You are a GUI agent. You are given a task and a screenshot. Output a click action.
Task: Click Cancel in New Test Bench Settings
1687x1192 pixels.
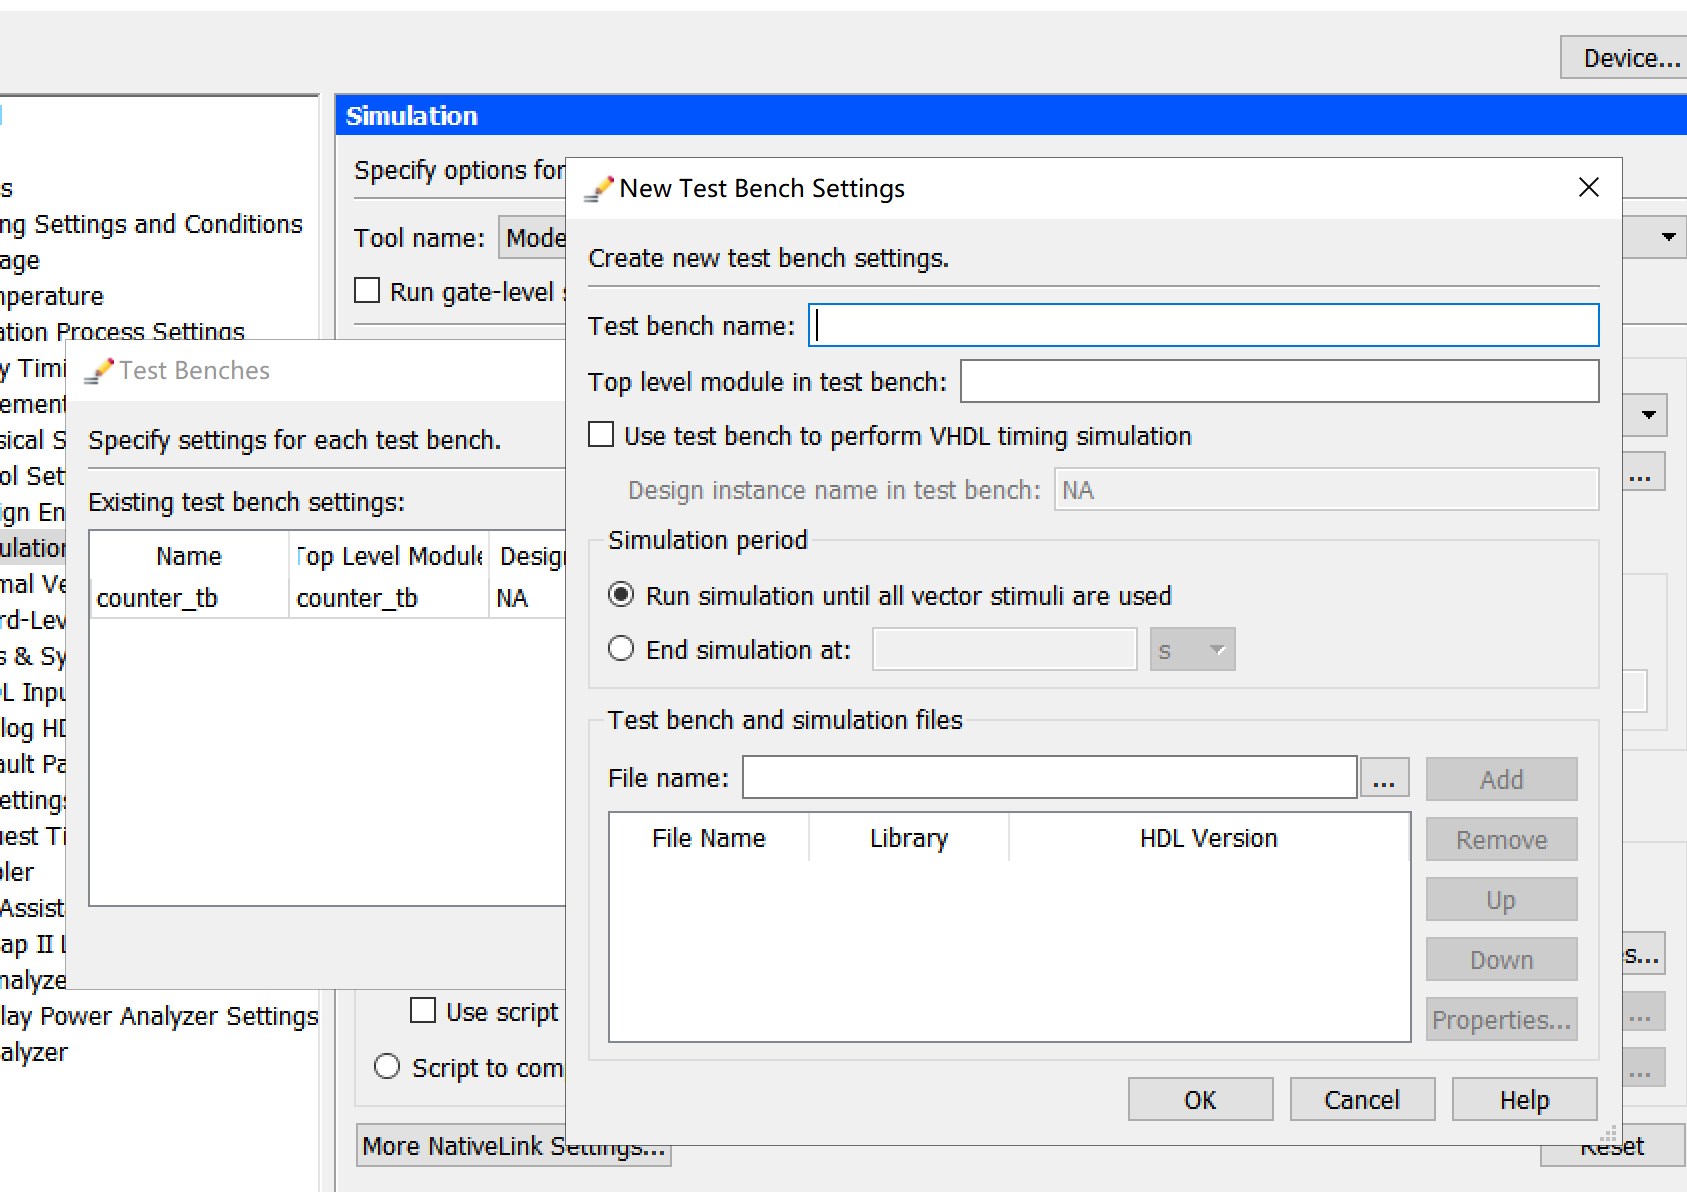(x=1362, y=1099)
